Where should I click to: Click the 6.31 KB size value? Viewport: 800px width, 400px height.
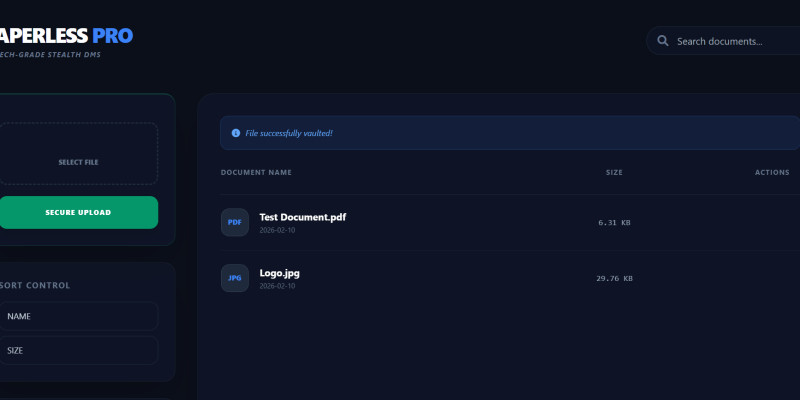point(614,223)
